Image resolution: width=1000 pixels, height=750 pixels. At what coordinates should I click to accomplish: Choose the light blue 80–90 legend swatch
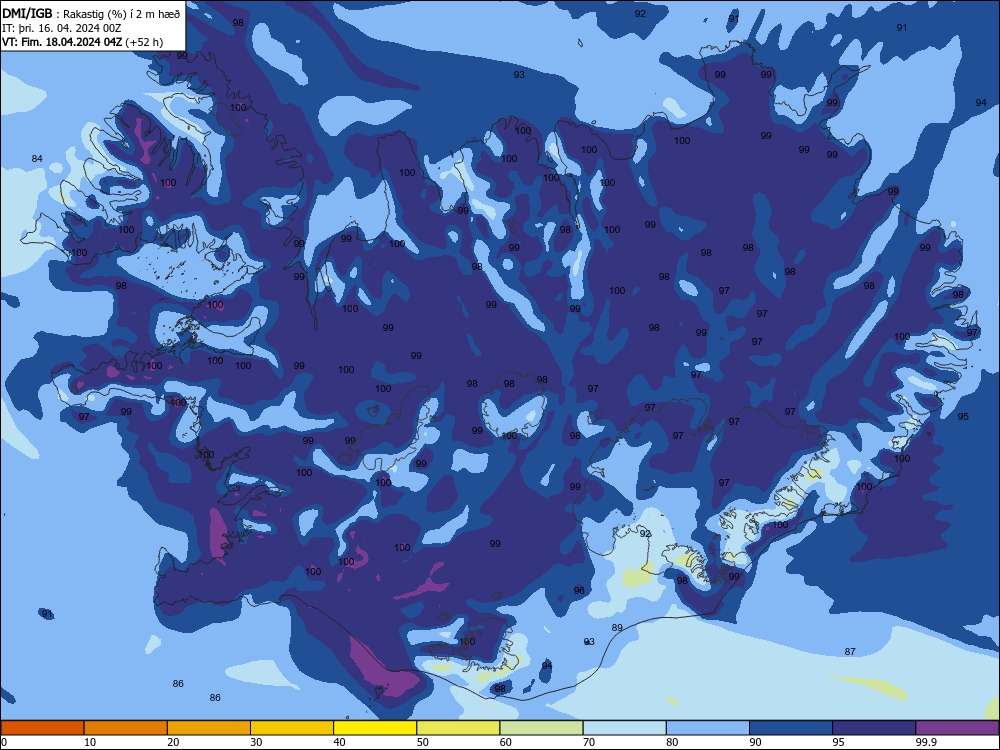pyautogui.click(x=708, y=728)
